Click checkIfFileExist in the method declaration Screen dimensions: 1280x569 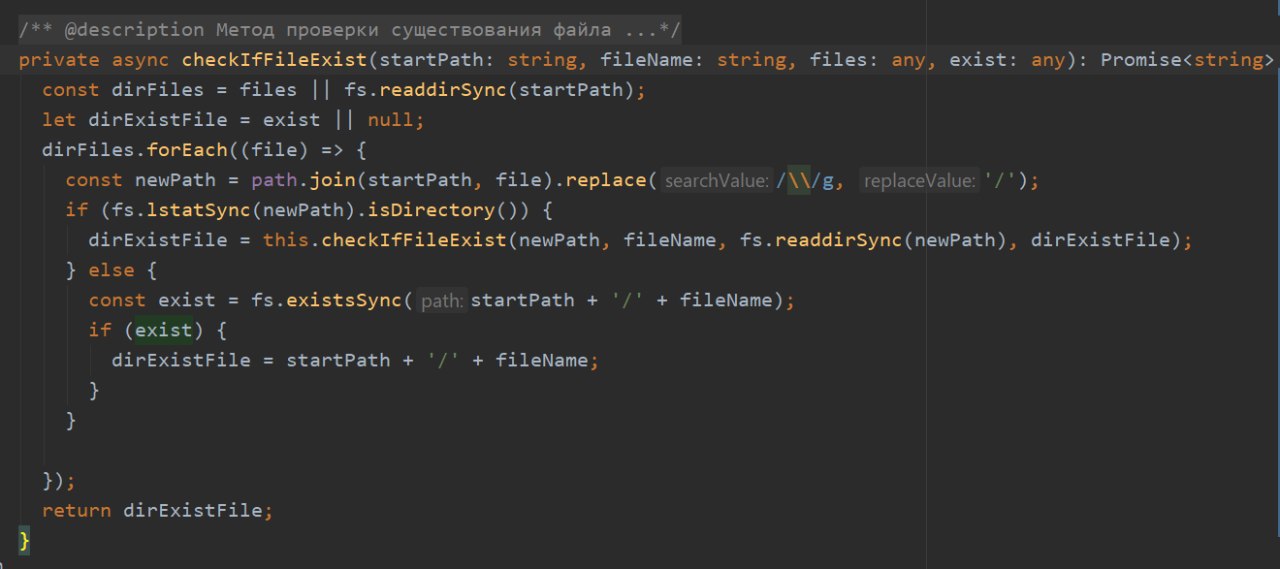point(274,60)
